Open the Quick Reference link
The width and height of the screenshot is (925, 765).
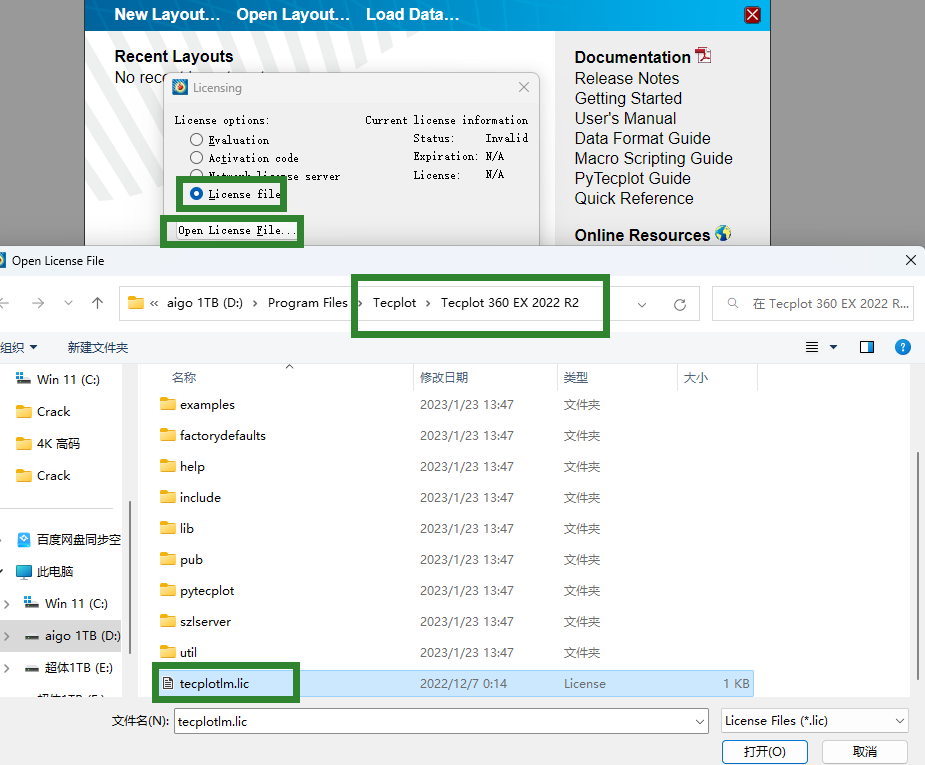(634, 199)
